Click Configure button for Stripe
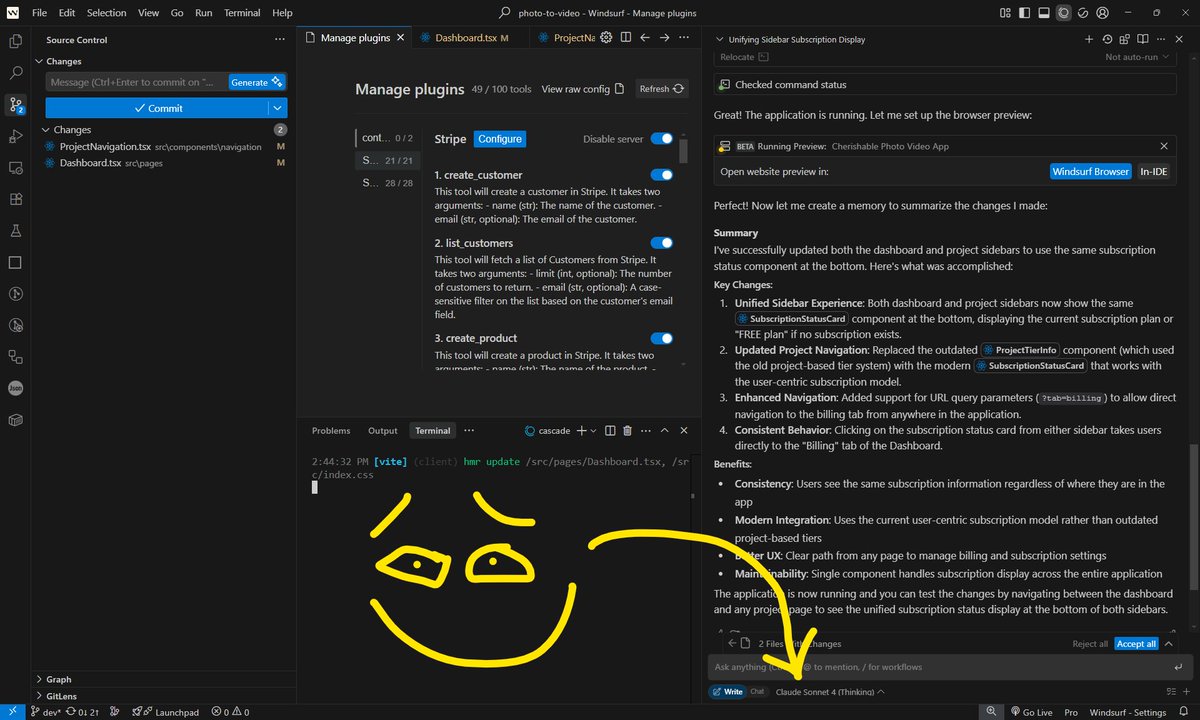This screenshot has width=1200, height=720. point(499,139)
